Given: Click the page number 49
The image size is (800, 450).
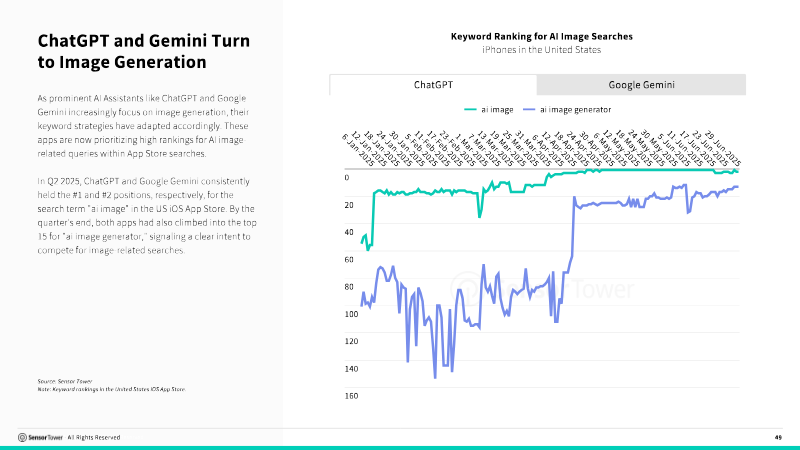Looking at the screenshot, I should [x=778, y=437].
